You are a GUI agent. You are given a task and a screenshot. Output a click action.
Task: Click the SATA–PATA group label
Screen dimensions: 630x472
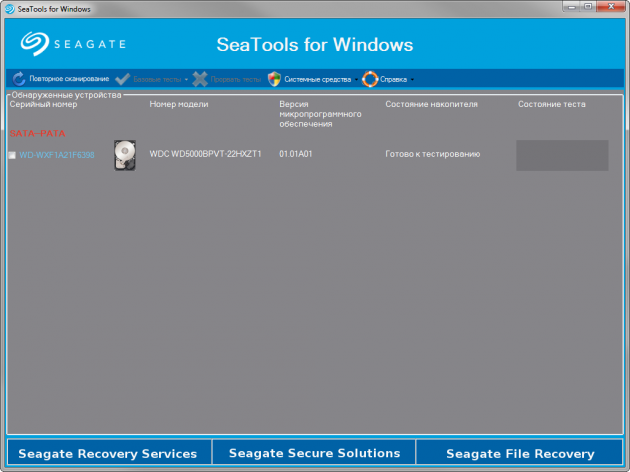click(x=37, y=133)
